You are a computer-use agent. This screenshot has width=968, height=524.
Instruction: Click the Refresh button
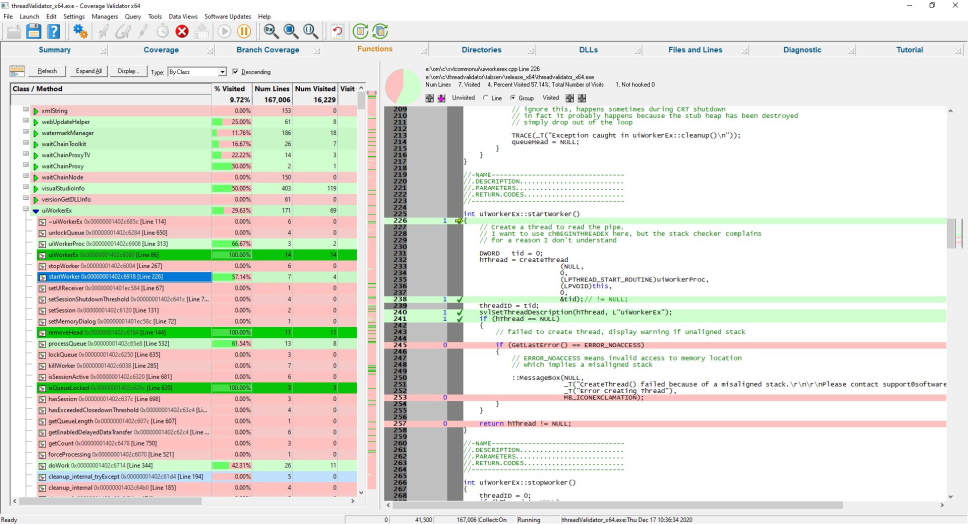pyautogui.click(x=47, y=71)
